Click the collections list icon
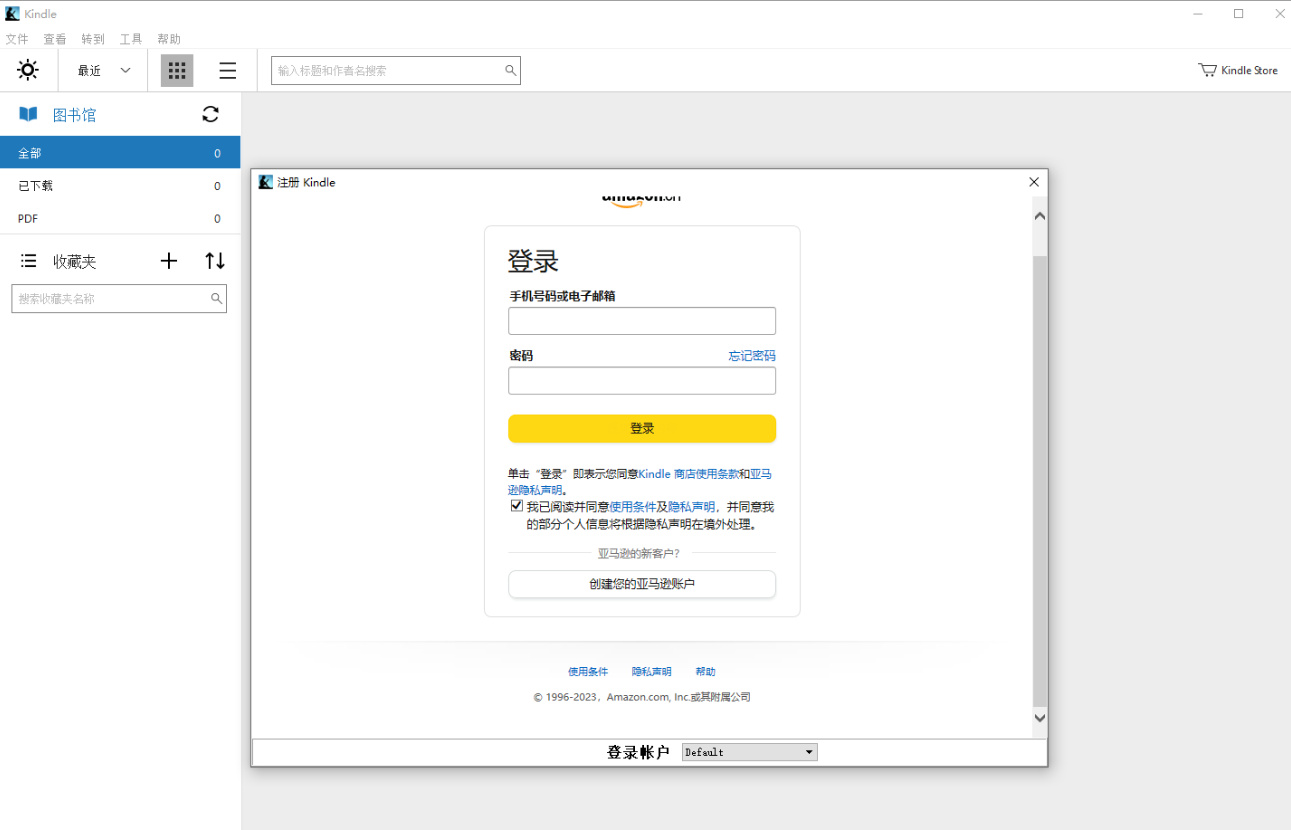 click(x=28, y=261)
